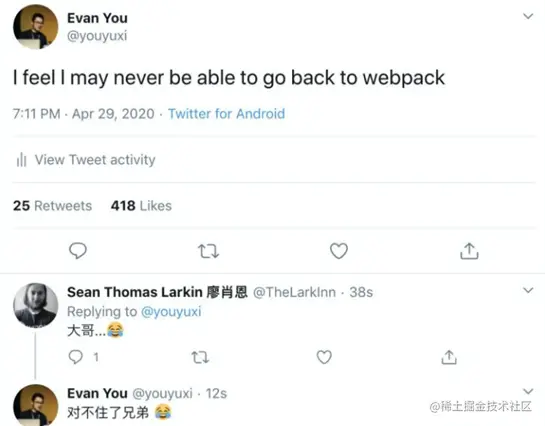Open the @youyuxi mention in Replying to
Viewport: 545px width, 426px height.
171,312
